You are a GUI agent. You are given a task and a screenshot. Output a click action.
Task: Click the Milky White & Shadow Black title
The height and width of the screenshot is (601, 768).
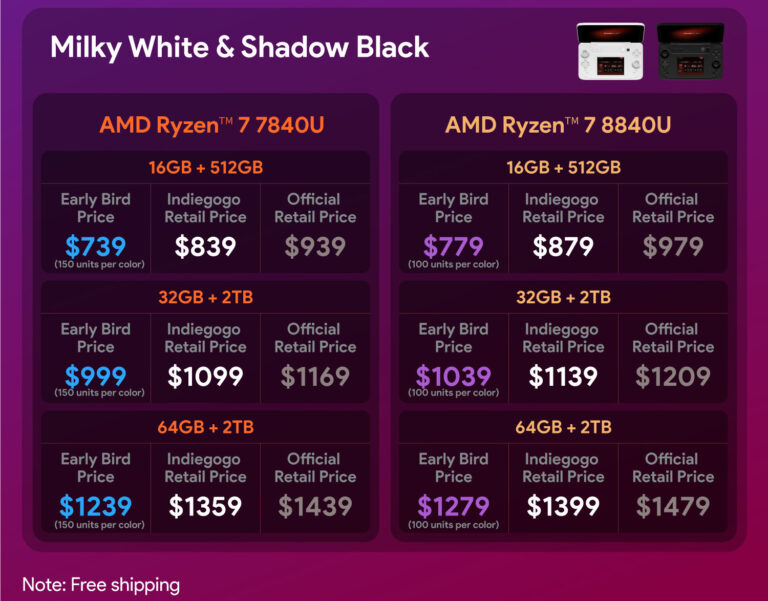(x=240, y=47)
